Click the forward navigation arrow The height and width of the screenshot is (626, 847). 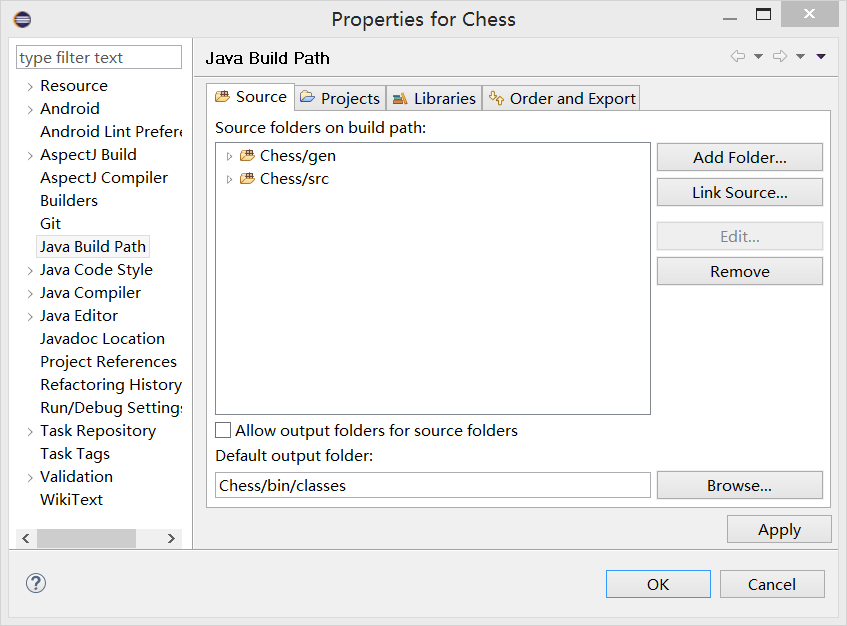(780, 57)
